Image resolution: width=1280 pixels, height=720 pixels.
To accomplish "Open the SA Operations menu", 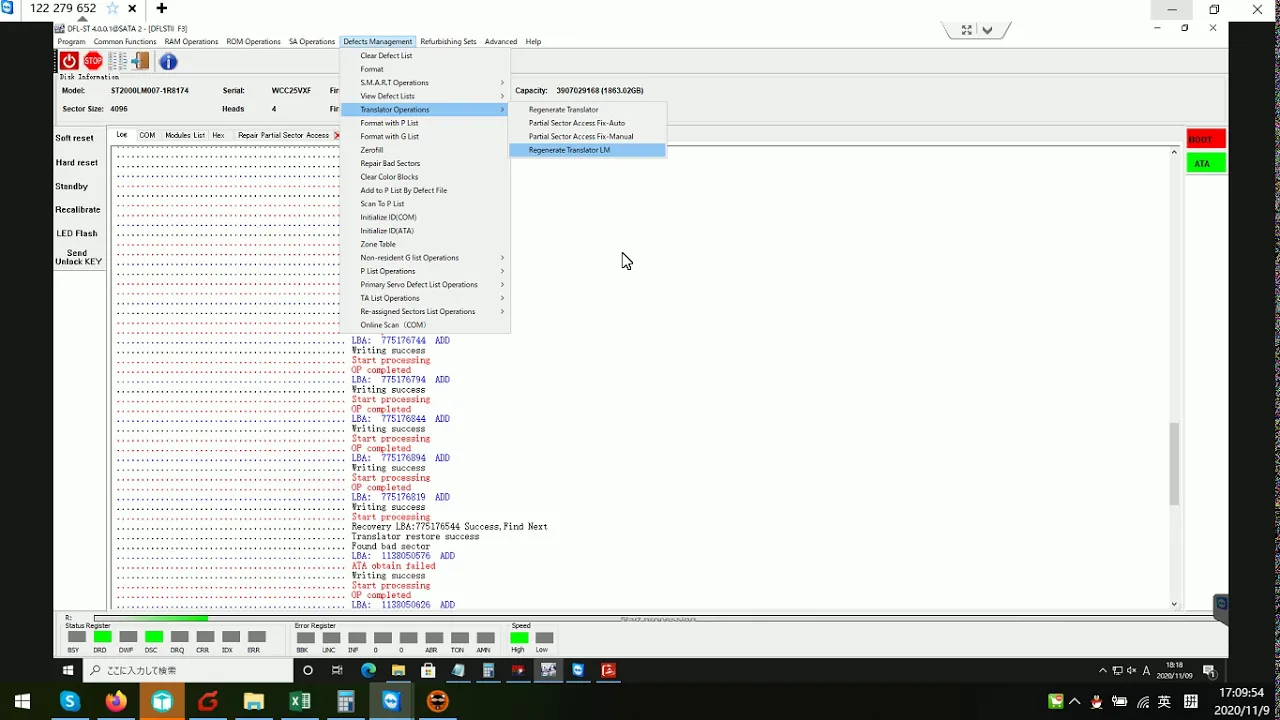I will click(312, 42).
